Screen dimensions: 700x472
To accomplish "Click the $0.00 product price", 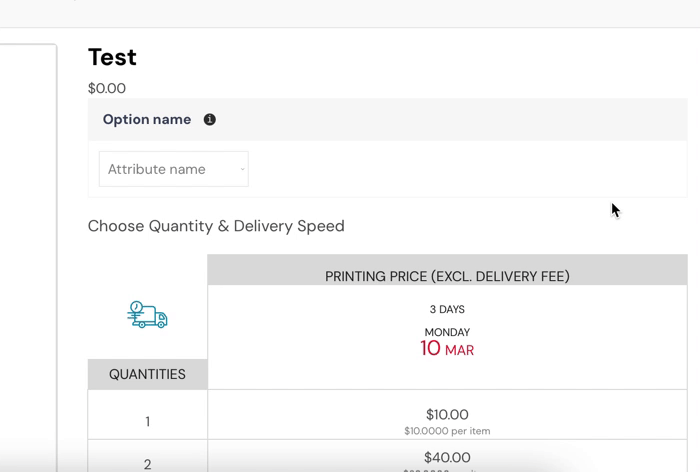I will 107,88.
